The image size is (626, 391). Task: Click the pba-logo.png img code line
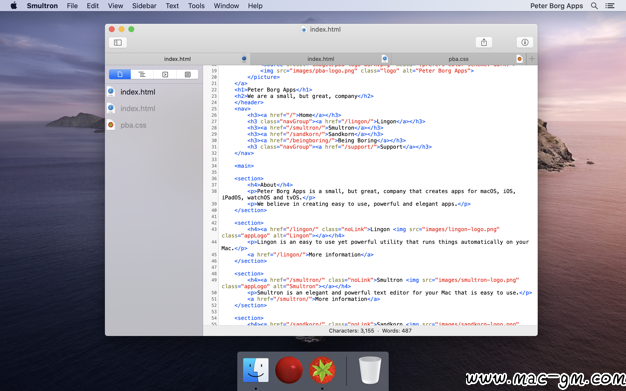coord(367,71)
